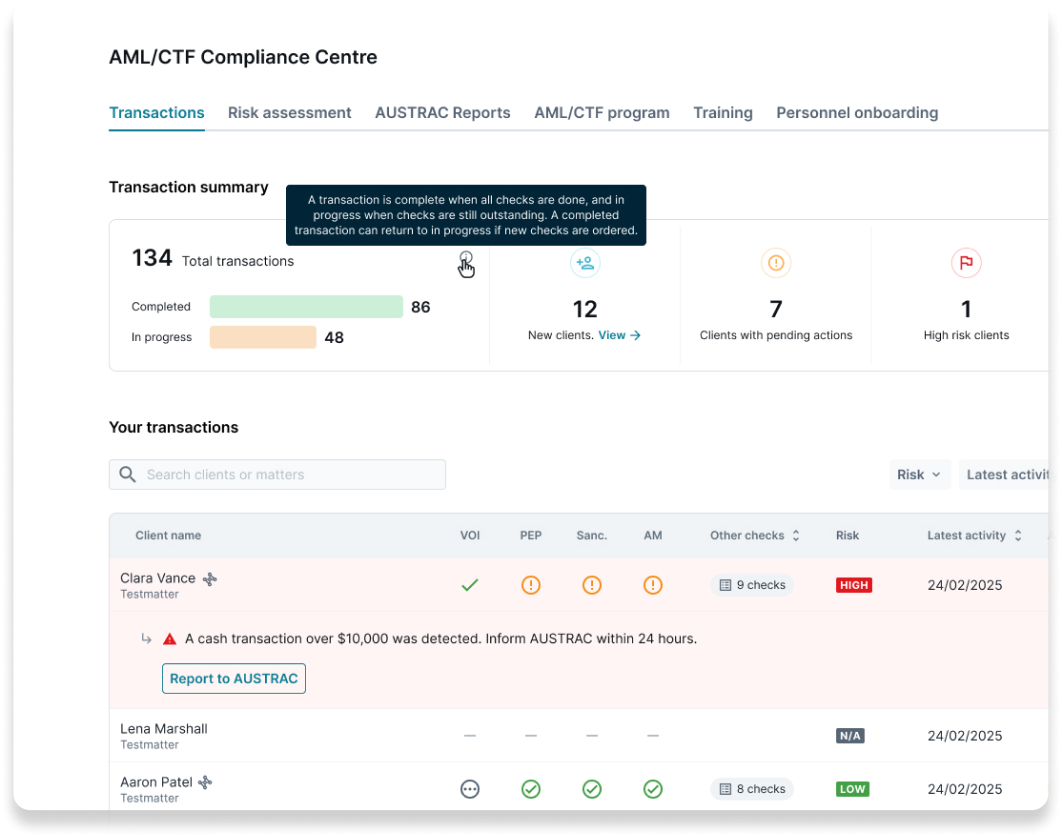Image resolution: width=1062 pixels, height=837 pixels.
Task: Click Clara Vance's VOI green checkmark
Action: (470, 585)
